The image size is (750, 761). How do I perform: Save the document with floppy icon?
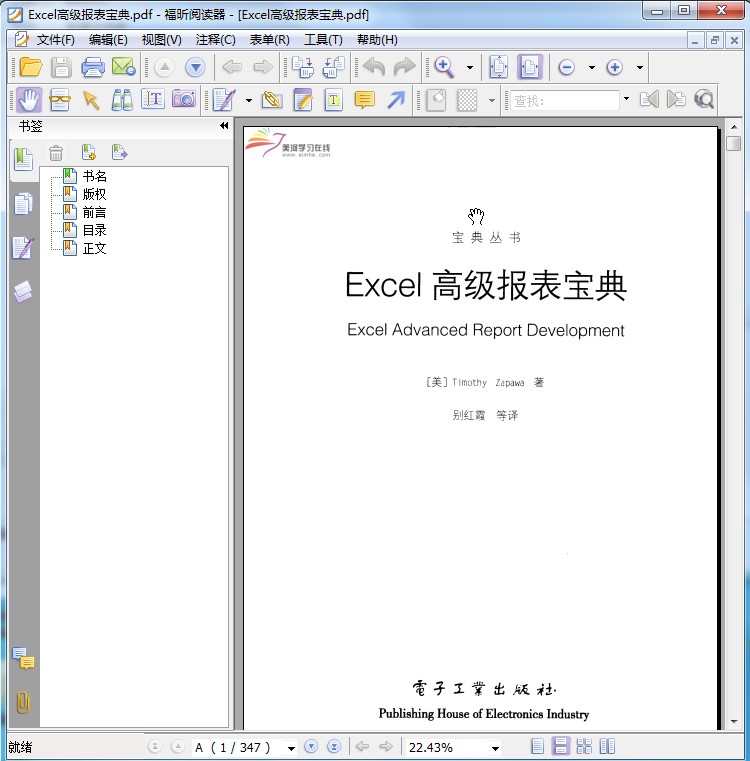[61, 67]
